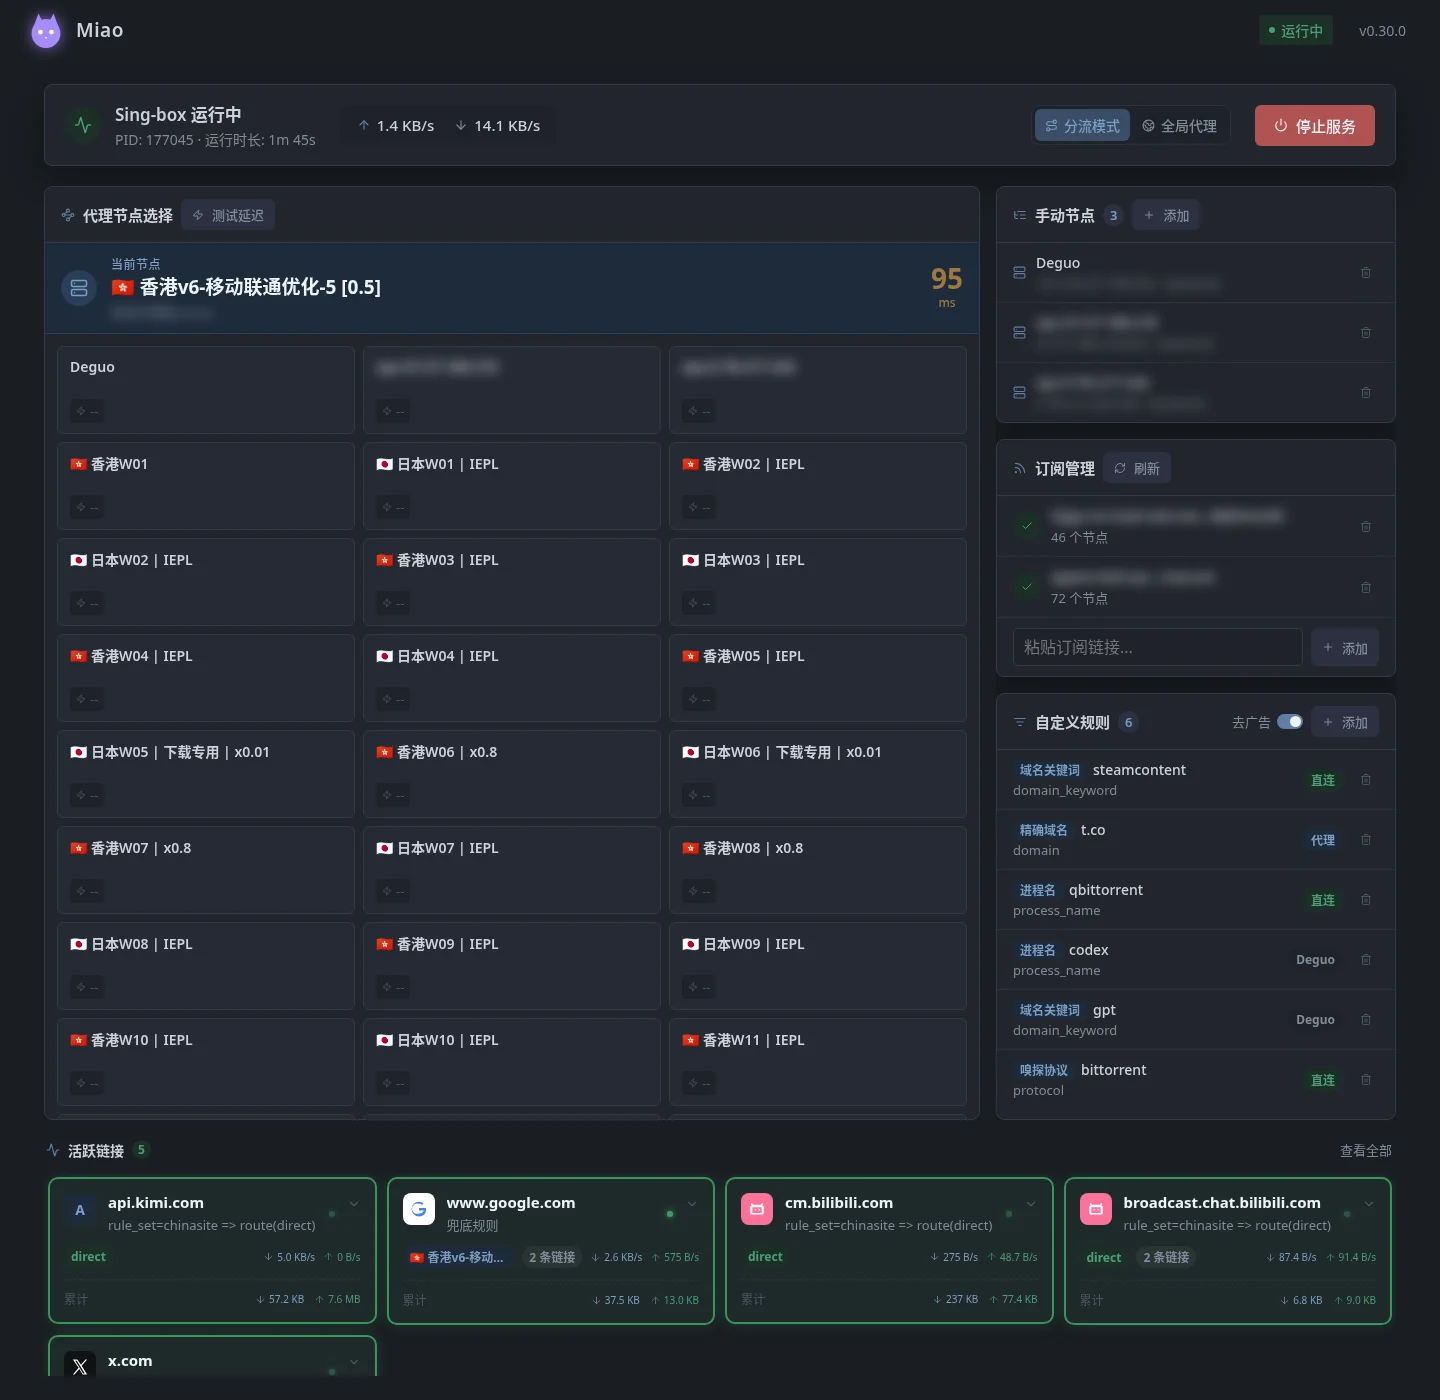The height and width of the screenshot is (1400, 1440).
Task: Focus the 粘贴订阅链接 input field
Action: click(1158, 648)
